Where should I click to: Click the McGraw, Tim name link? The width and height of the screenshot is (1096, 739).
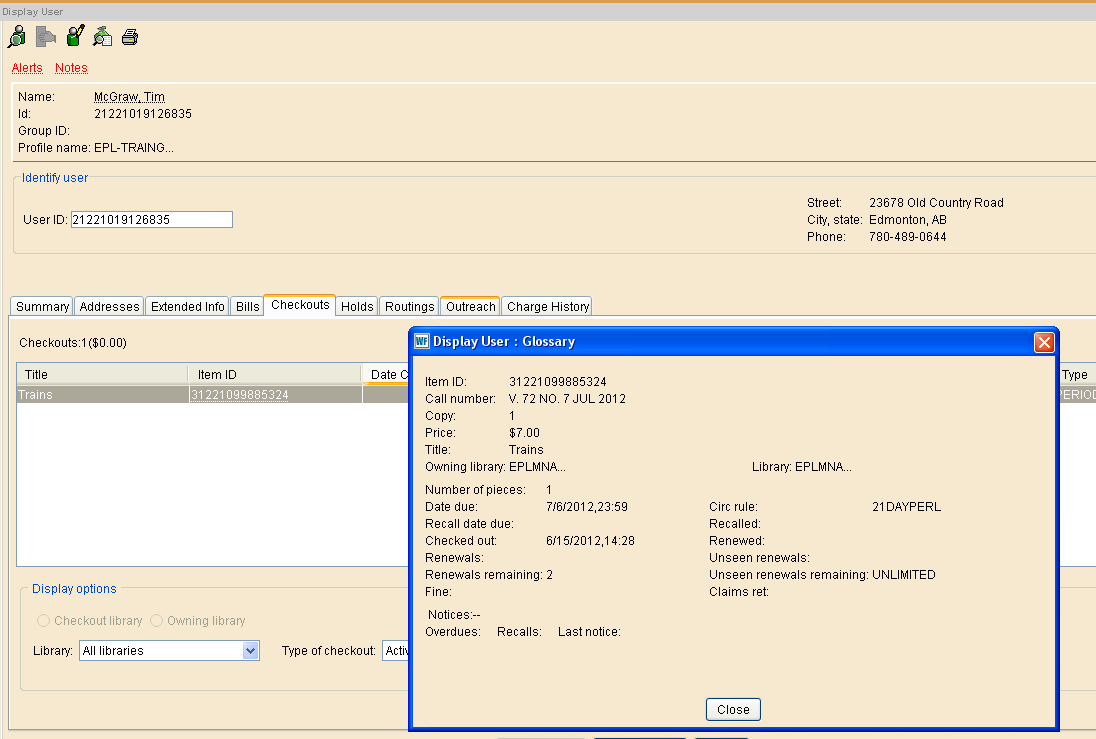(129, 97)
